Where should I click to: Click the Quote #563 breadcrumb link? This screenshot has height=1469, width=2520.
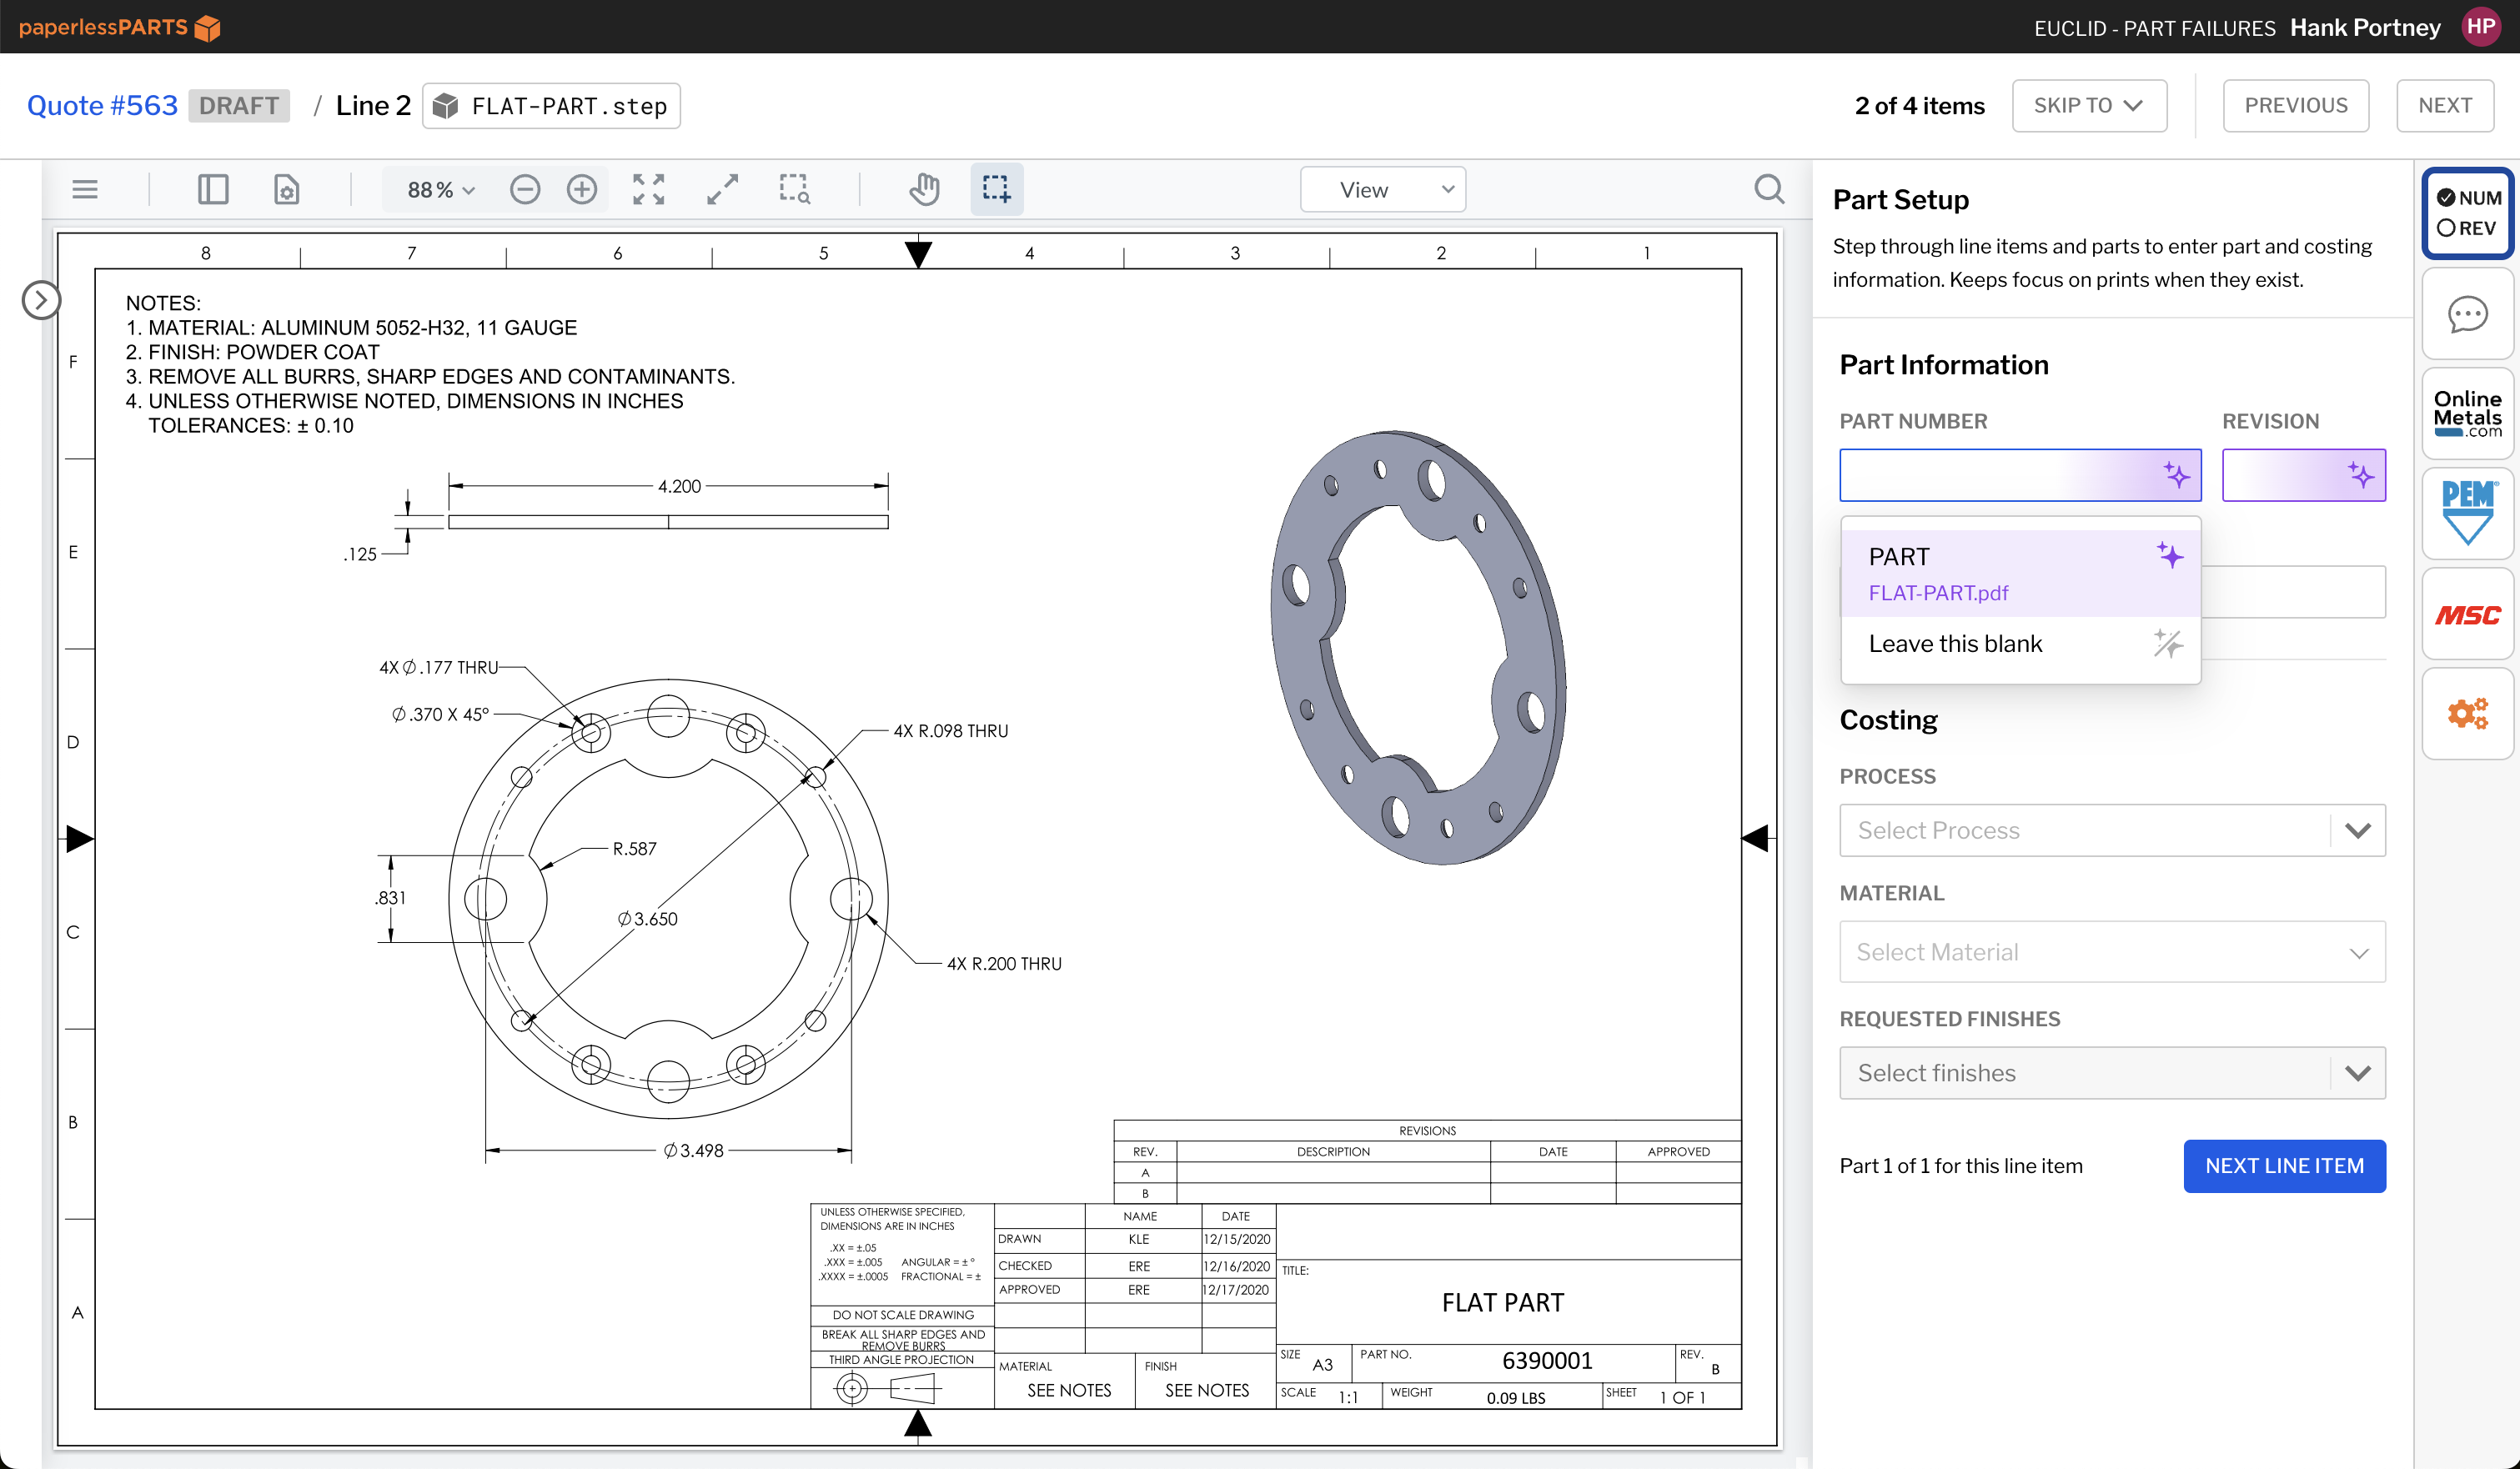point(102,106)
